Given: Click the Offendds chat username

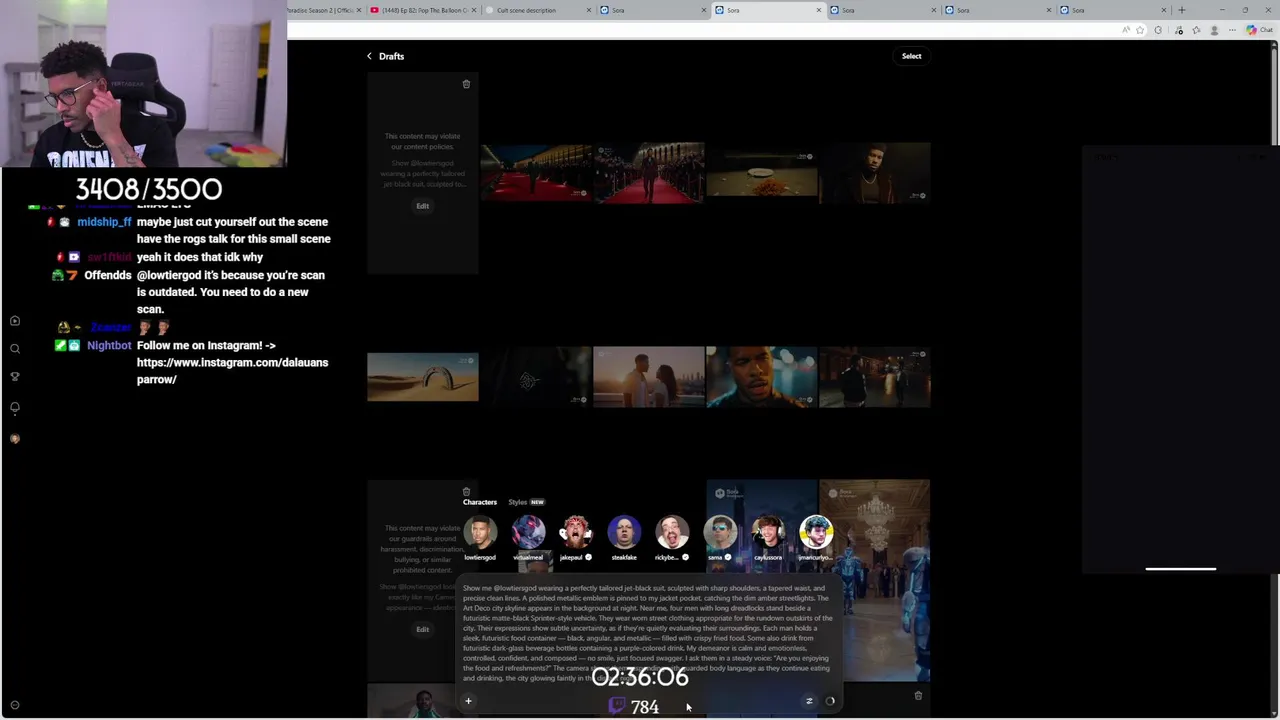Looking at the screenshot, I should click(108, 275).
